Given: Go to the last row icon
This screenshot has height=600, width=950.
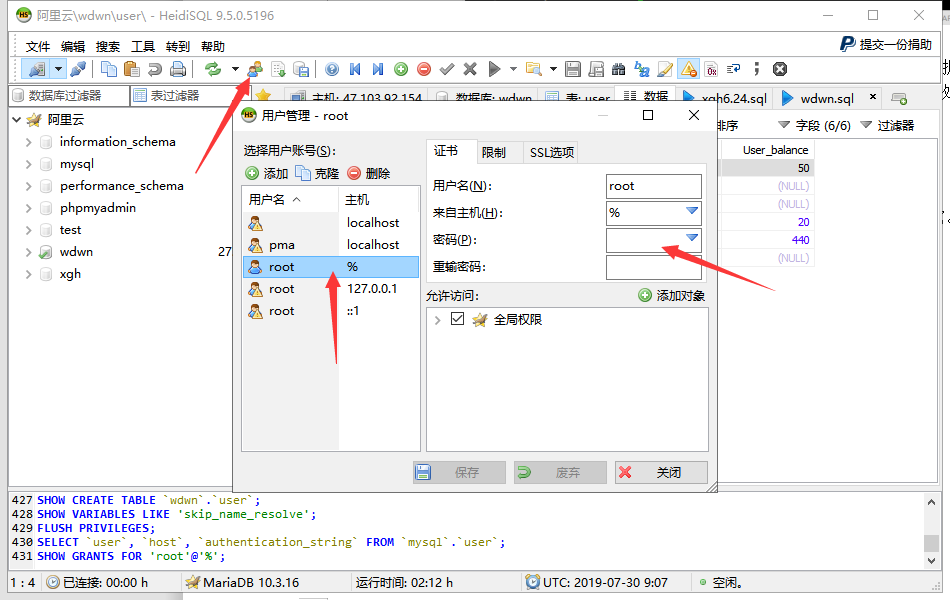Looking at the screenshot, I should coord(378,69).
